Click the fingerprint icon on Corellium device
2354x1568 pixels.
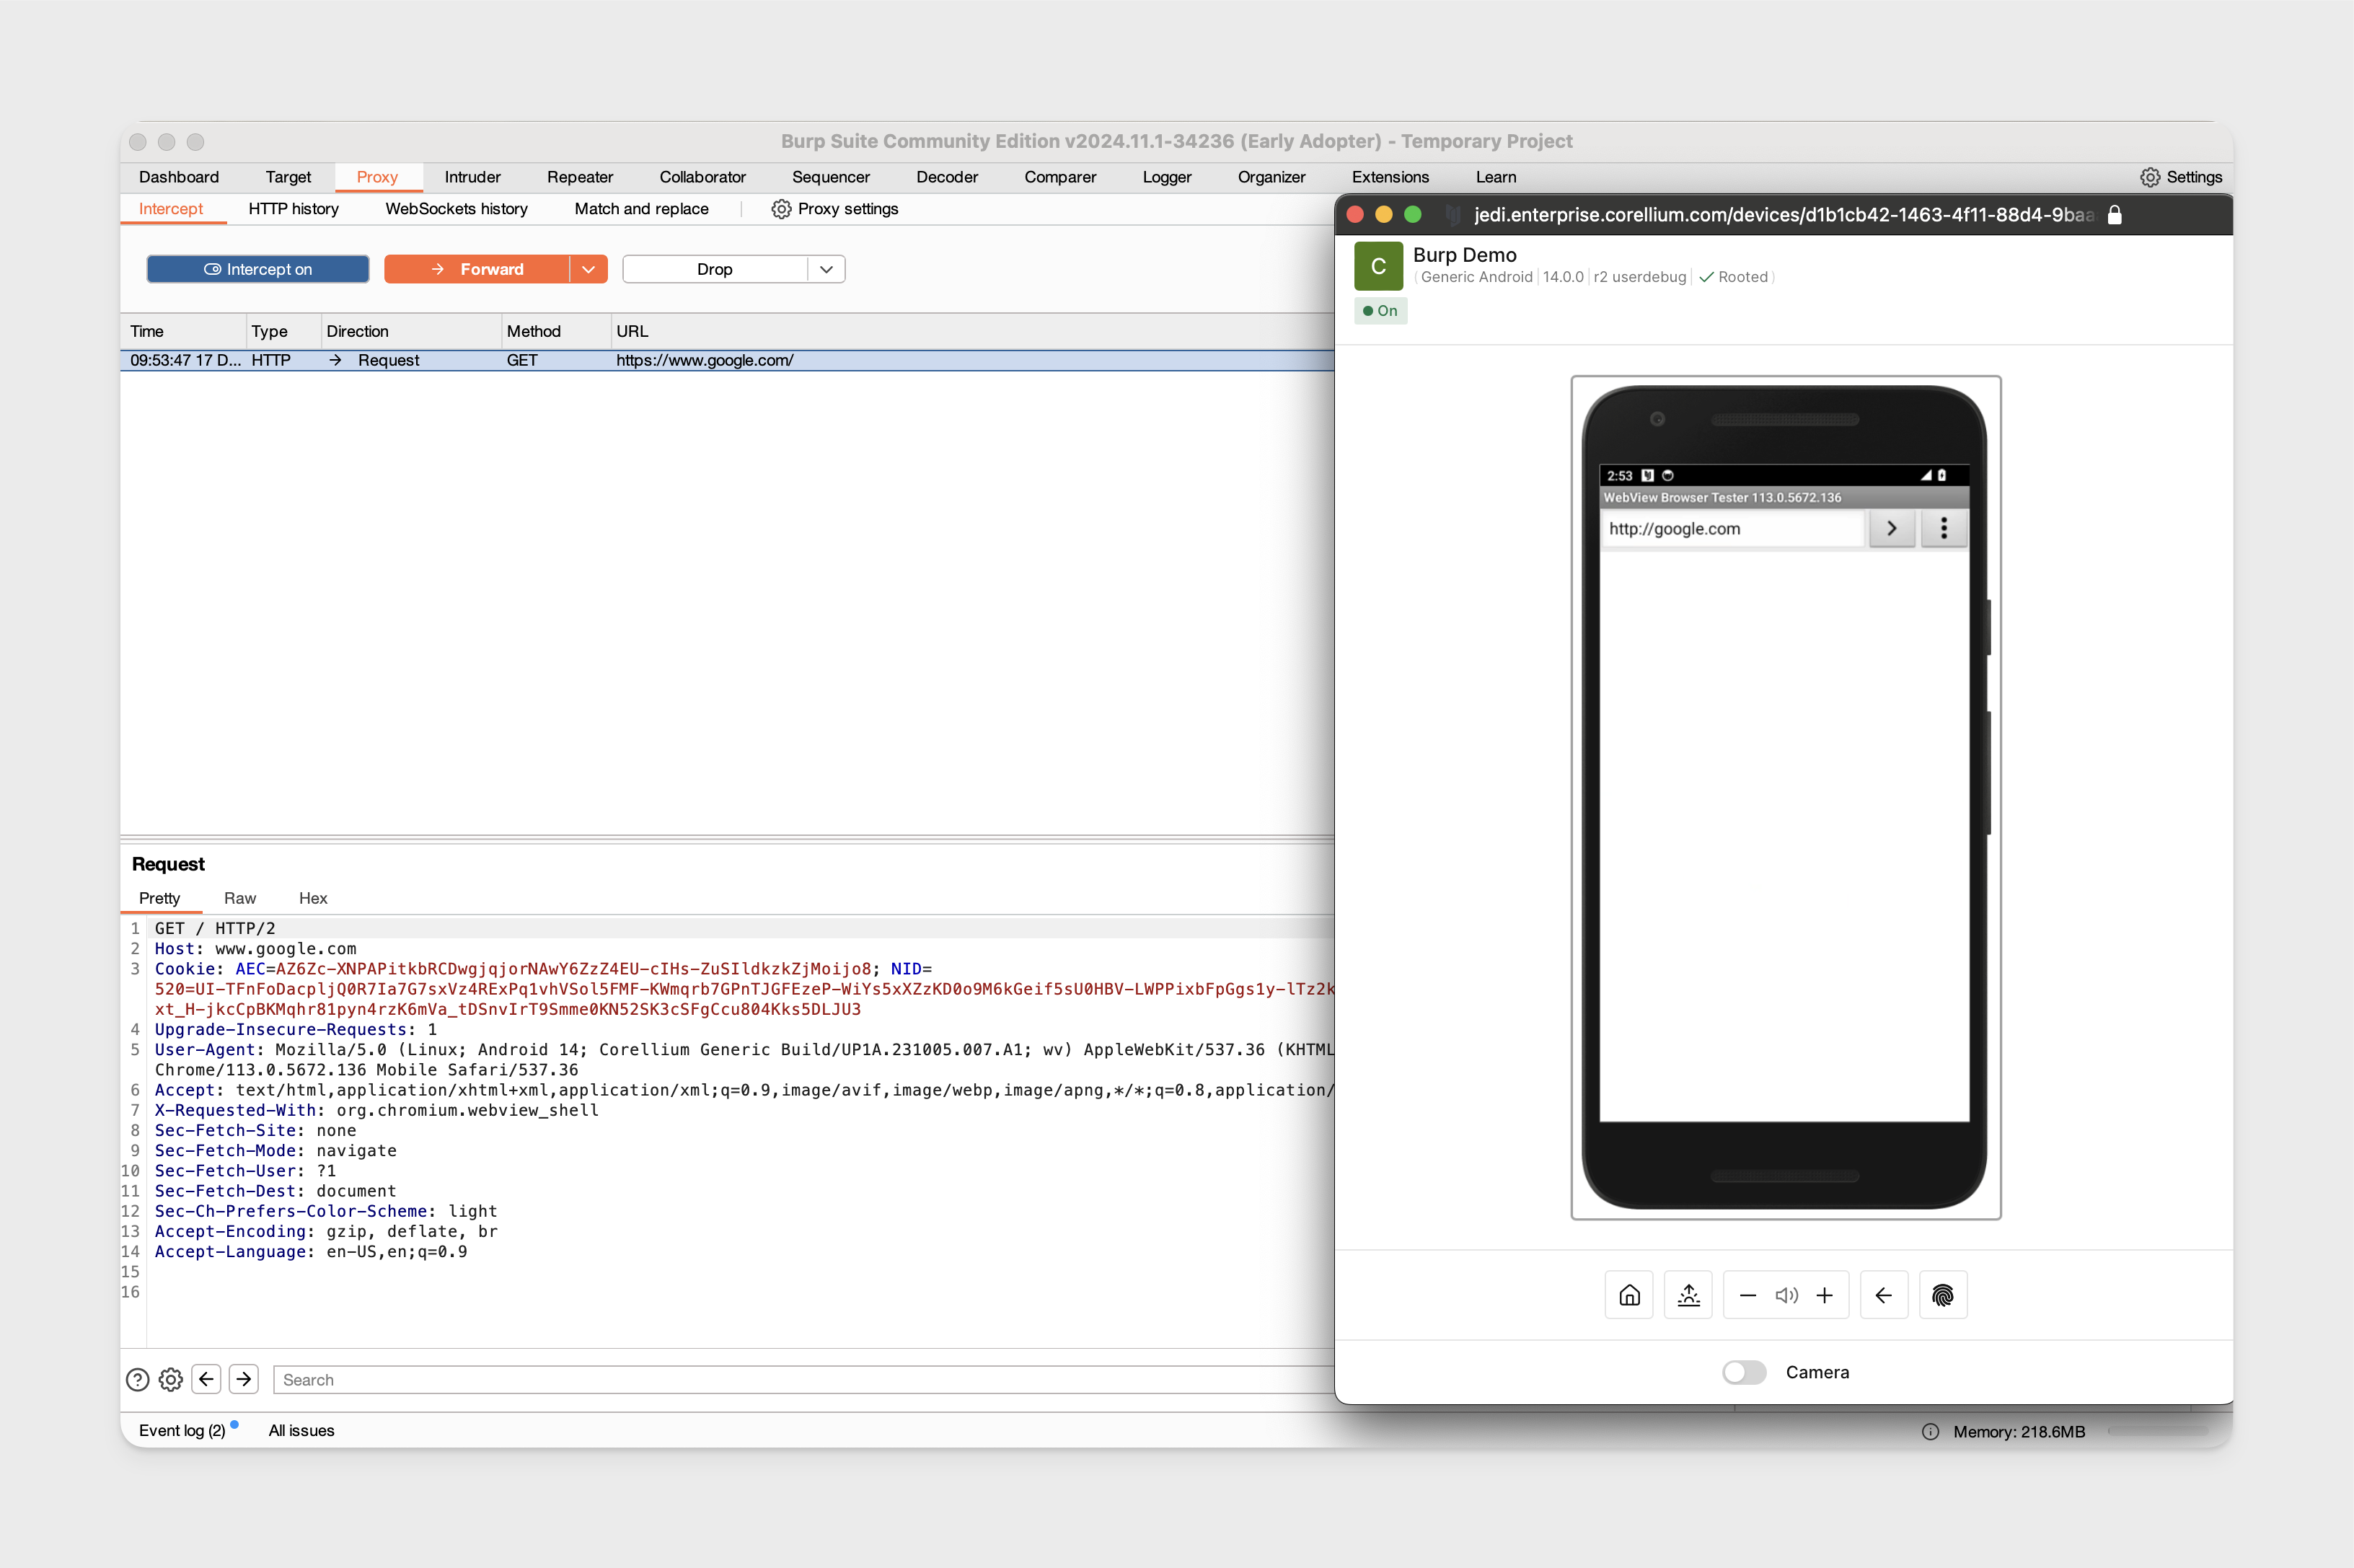[x=1943, y=1295]
